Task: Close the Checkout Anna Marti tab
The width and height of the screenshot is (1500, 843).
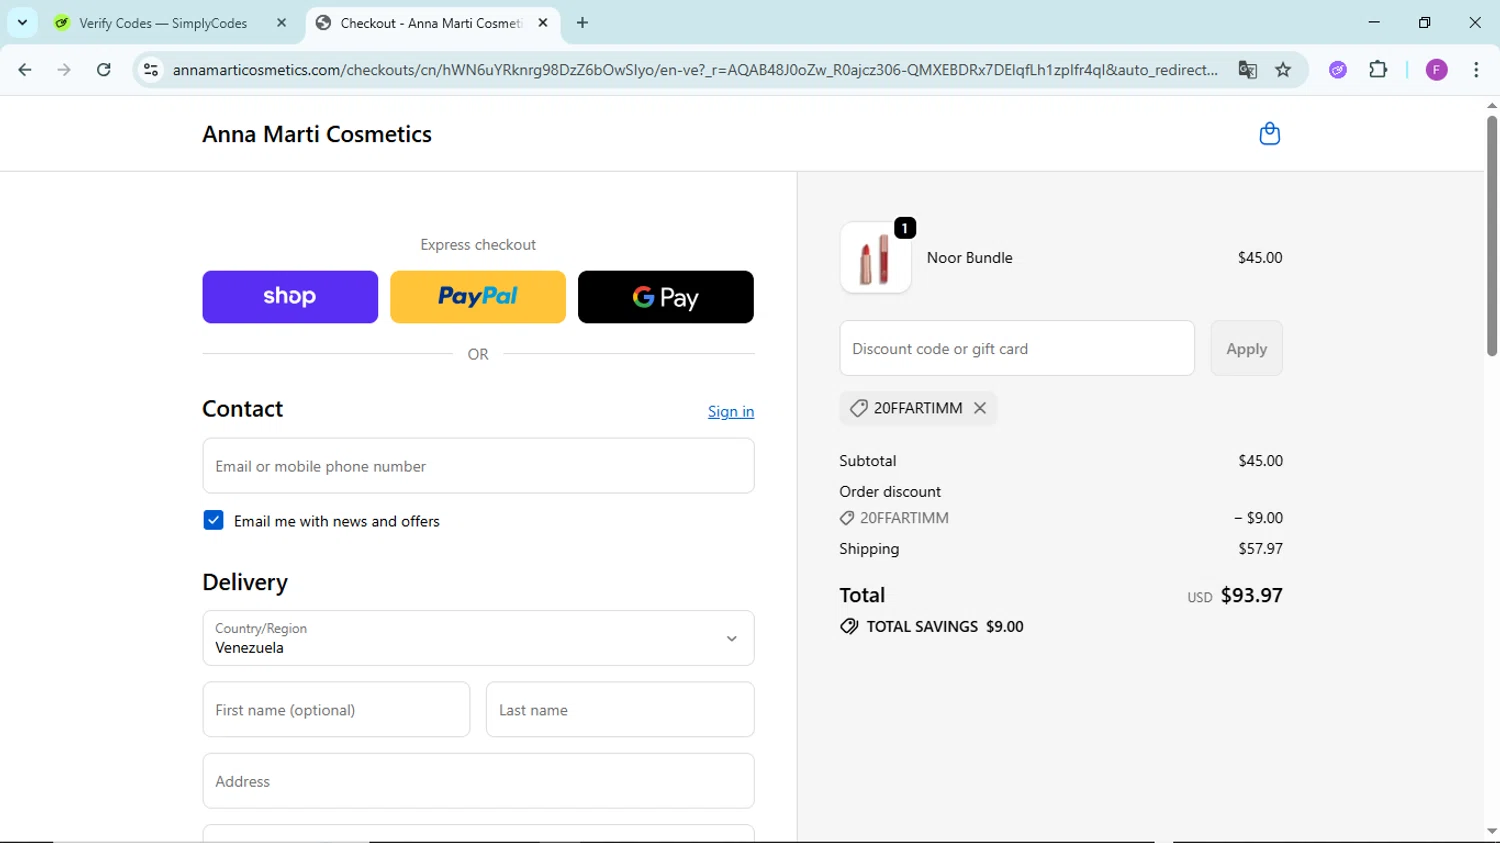Action: click(543, 23)
